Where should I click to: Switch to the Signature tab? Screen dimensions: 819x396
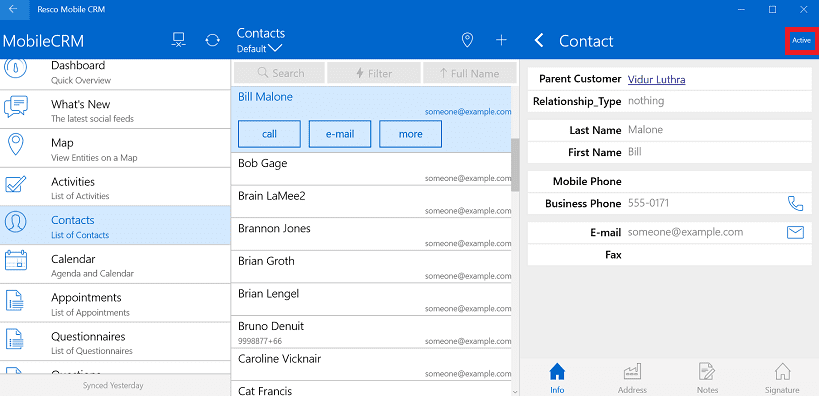pyautogui.click(x=782, y=378)
